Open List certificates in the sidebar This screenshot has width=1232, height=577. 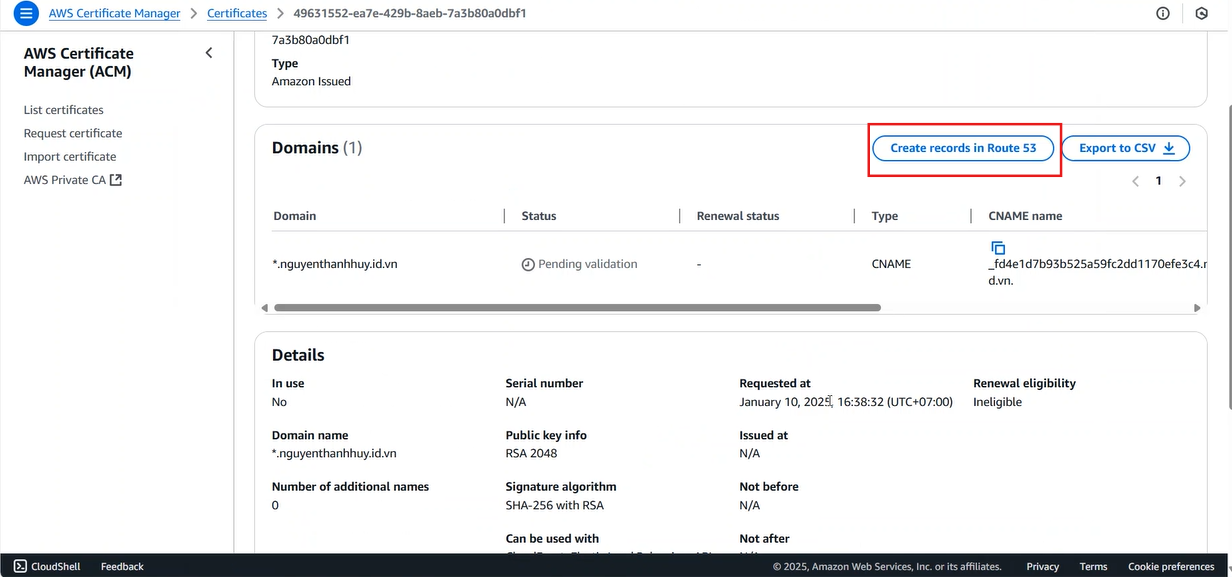pyautogui.click(x=64, y=110)
